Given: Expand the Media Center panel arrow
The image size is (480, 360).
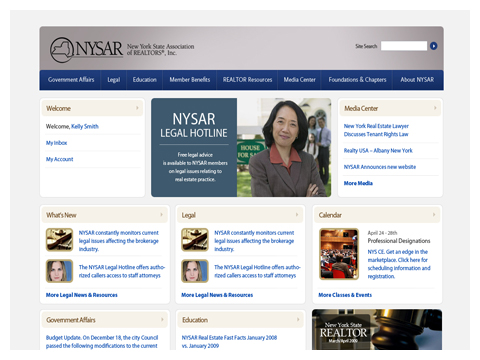Looking at the screenshot, I should tap(435, 108).
